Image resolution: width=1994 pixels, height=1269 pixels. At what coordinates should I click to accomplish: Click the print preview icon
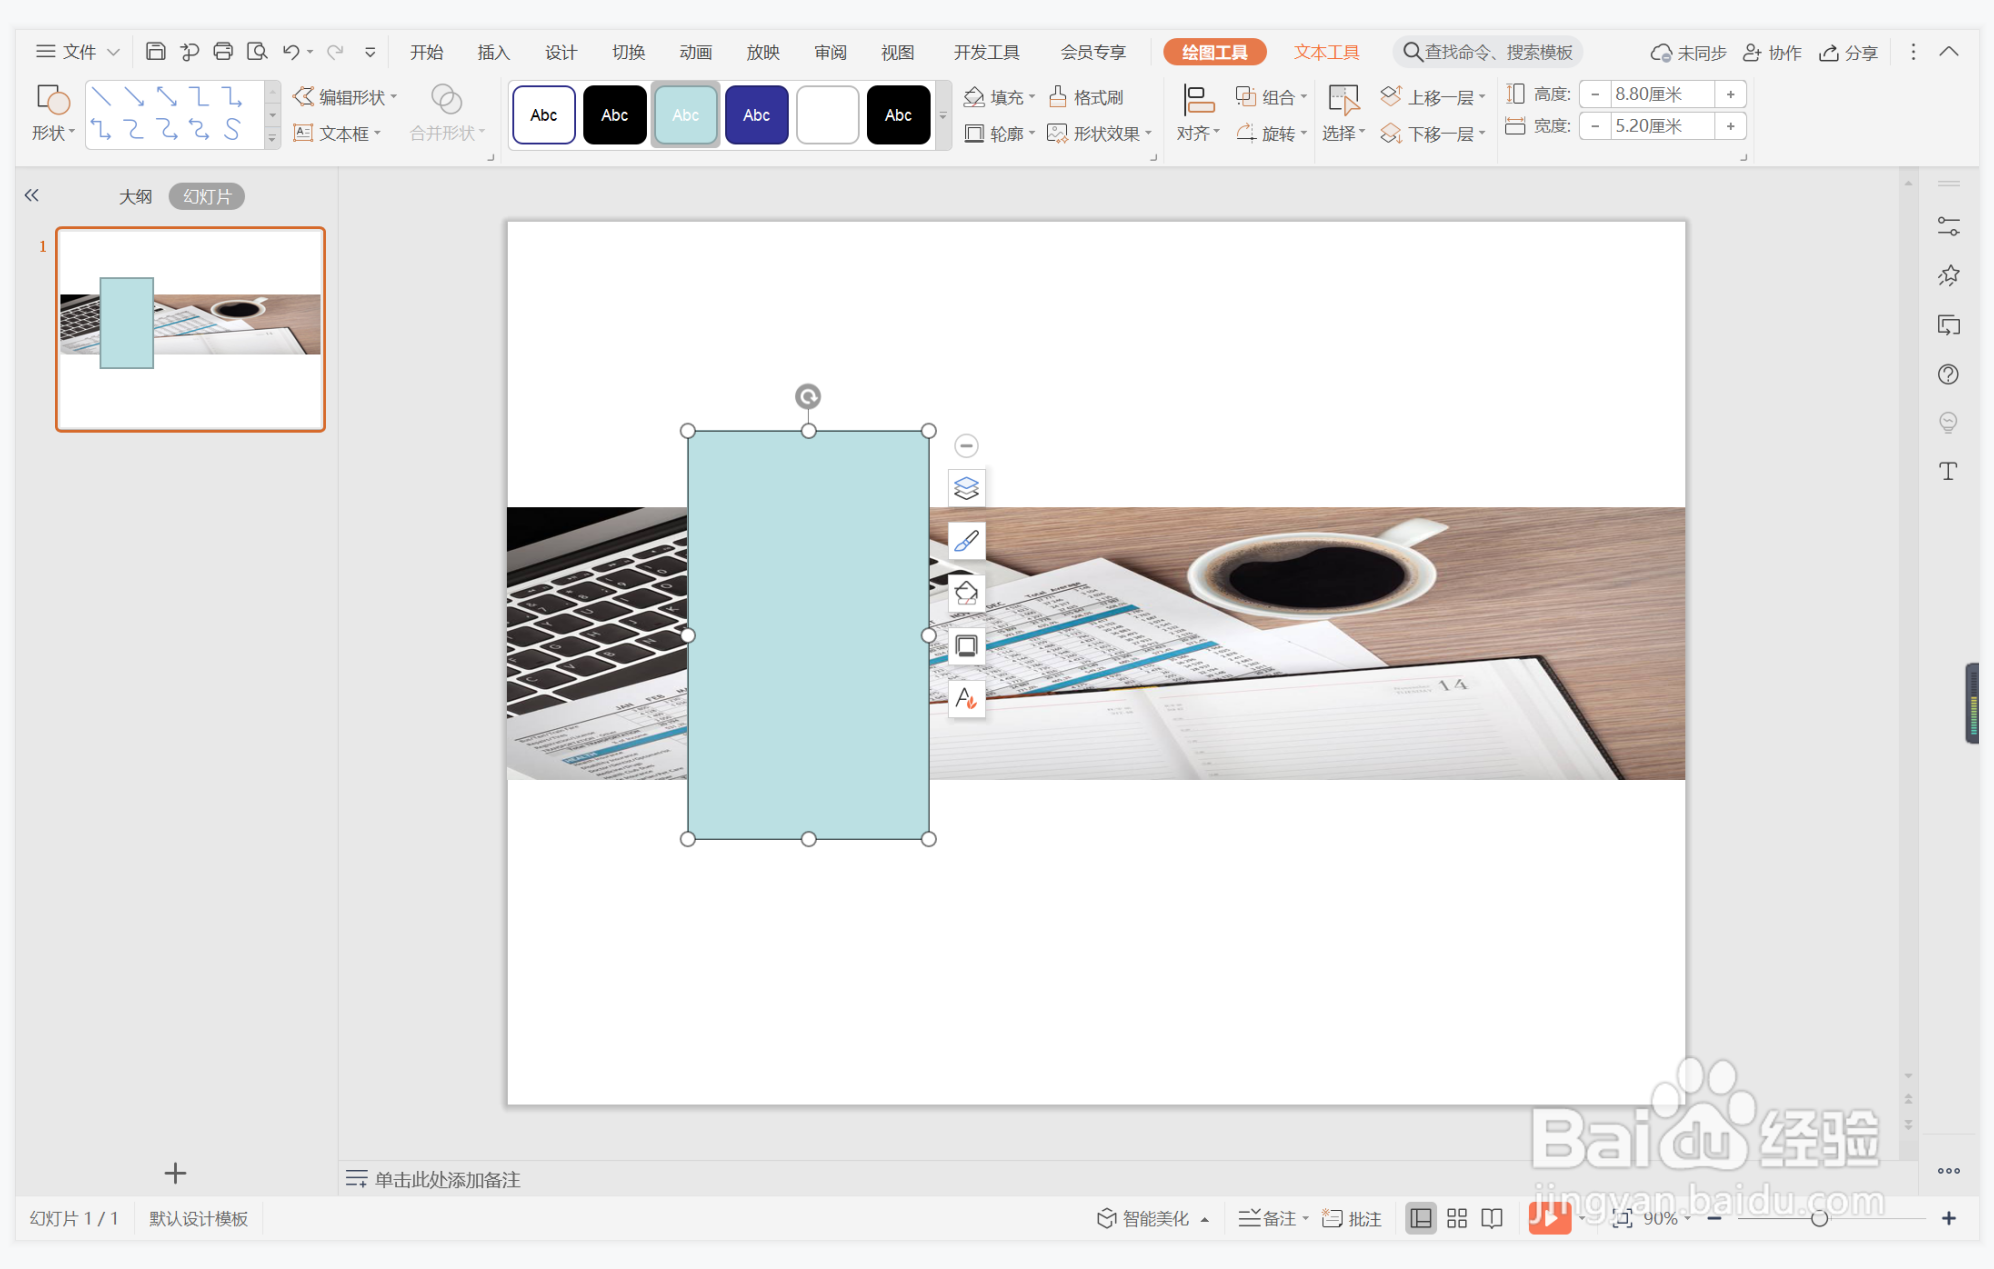point(257,51)
